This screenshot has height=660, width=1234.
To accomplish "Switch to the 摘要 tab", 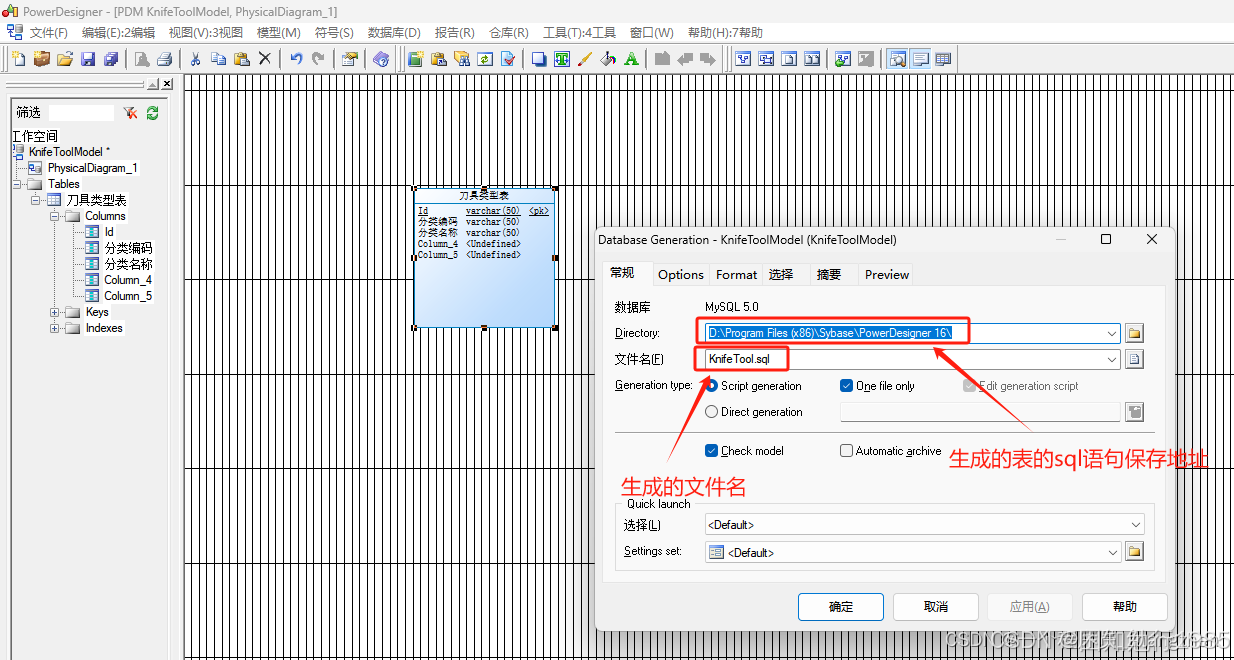I will [829, 274].
